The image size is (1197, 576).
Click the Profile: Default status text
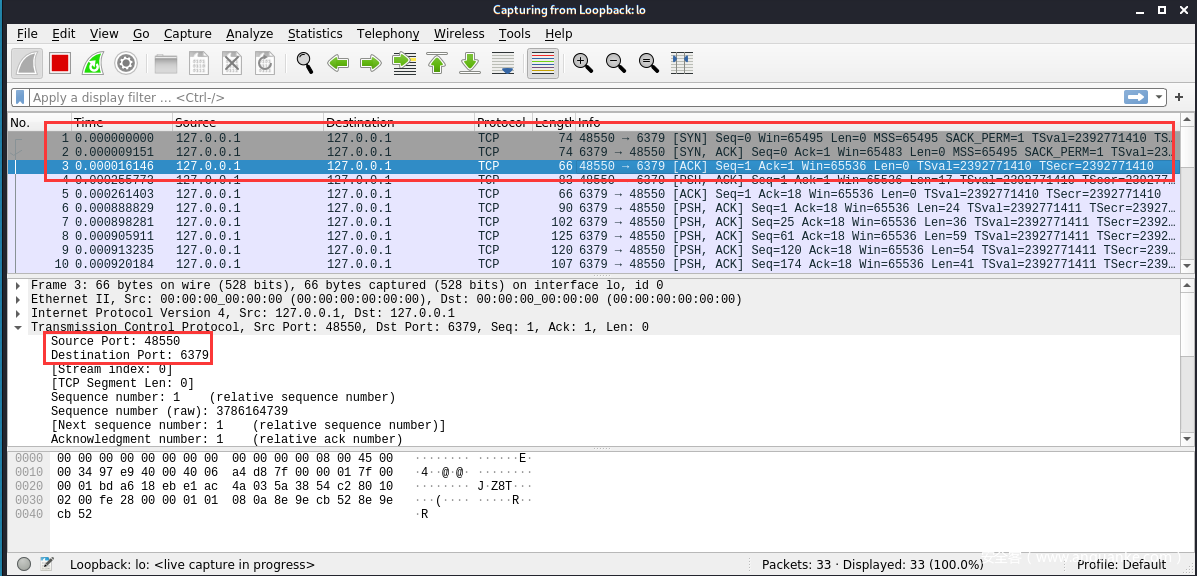point(1121,564)
